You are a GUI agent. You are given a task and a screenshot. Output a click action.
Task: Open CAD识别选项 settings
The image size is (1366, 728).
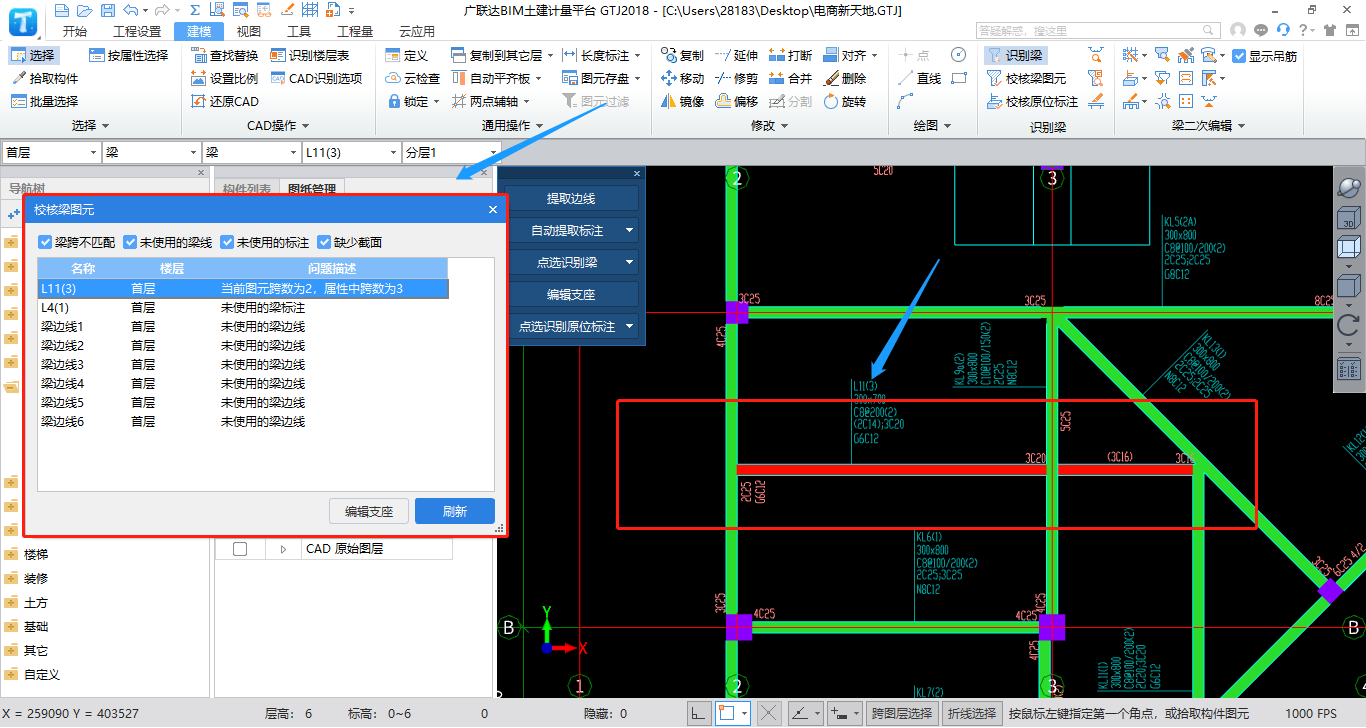coord(316,78)
